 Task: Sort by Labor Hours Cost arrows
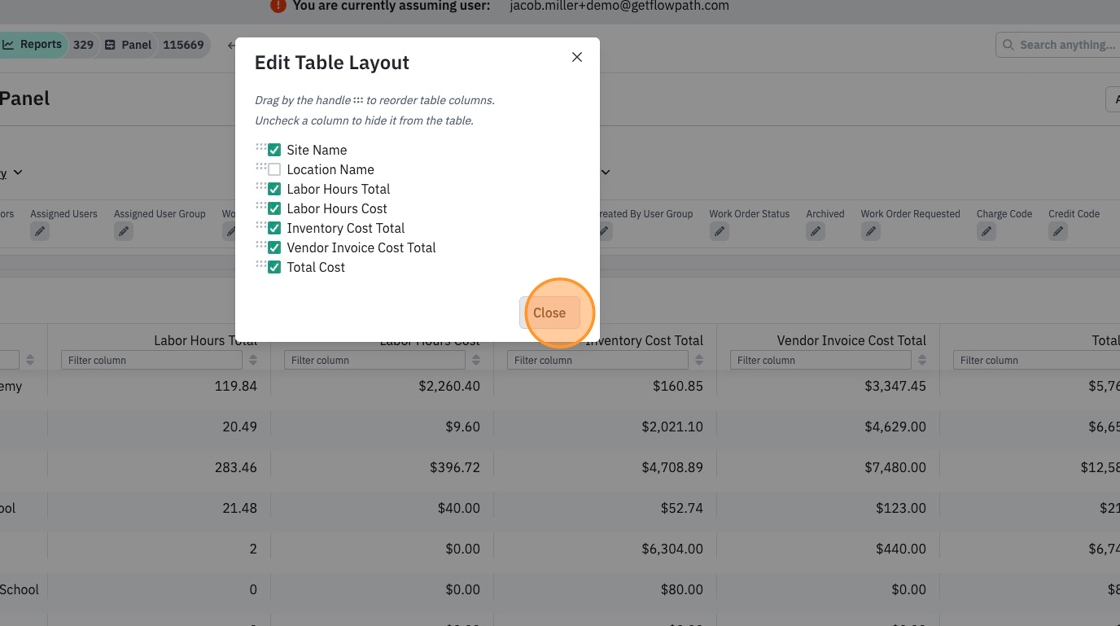click(476, 360)
